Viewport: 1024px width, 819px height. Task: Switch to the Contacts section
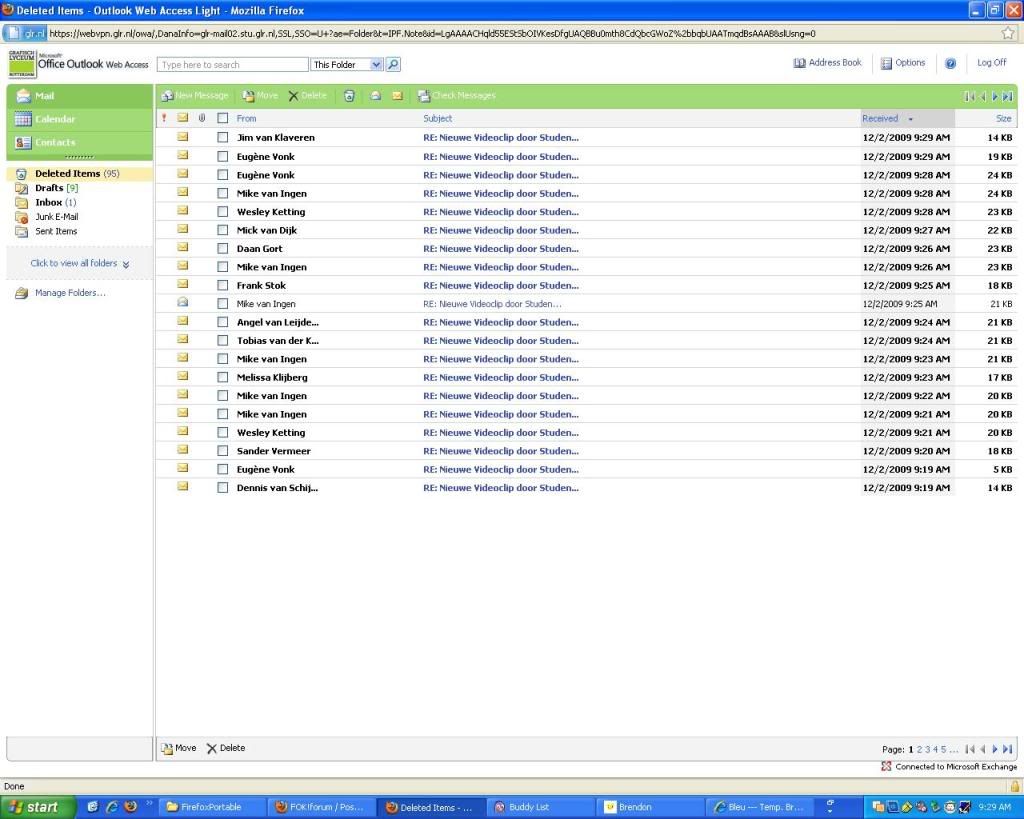click(x=55, y=143)
